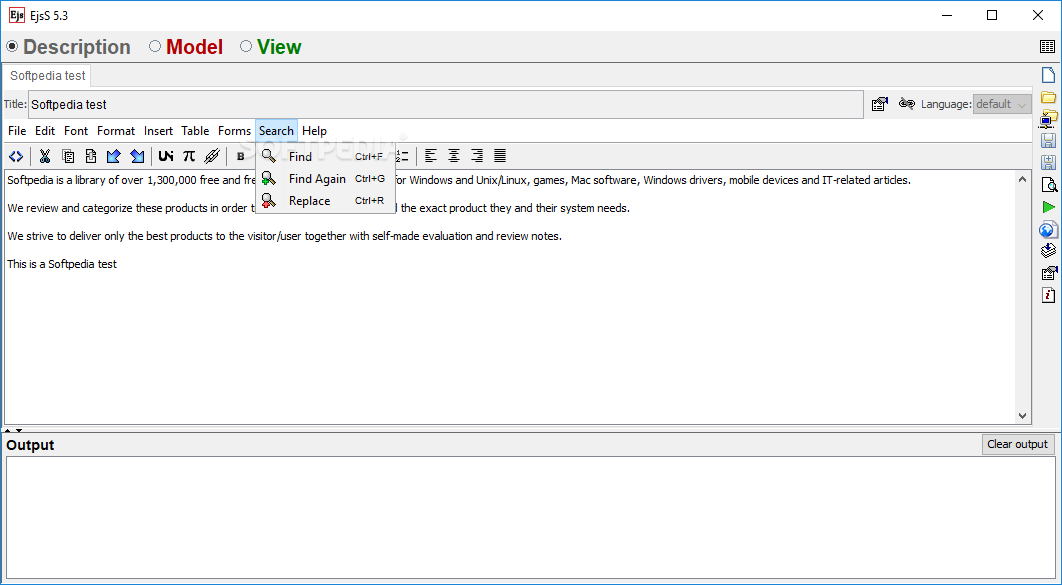Click the editor scrollbar down arrow
This screenshot has width=1062, height=585.
(x=1022, y=416)
